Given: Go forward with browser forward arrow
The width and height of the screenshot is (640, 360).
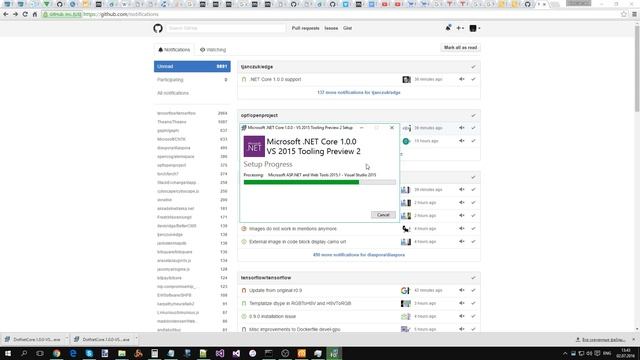Looking at the screenshot, I should (16, 14).
